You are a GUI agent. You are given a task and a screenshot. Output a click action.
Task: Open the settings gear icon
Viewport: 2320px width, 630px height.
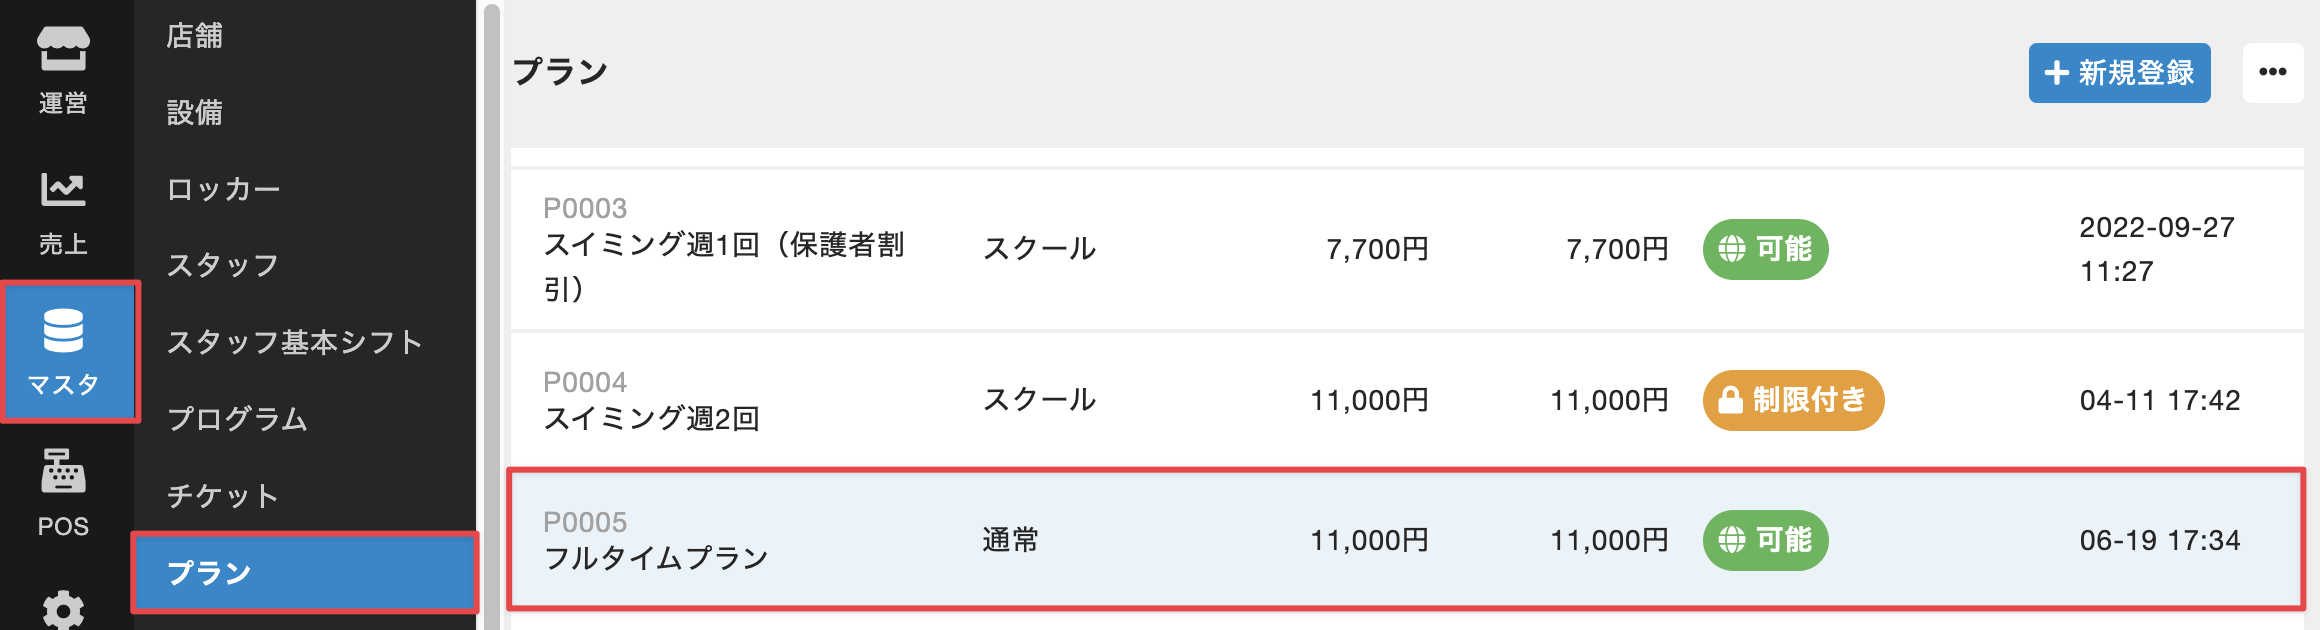pyautogui.click(x=63, y=610)
